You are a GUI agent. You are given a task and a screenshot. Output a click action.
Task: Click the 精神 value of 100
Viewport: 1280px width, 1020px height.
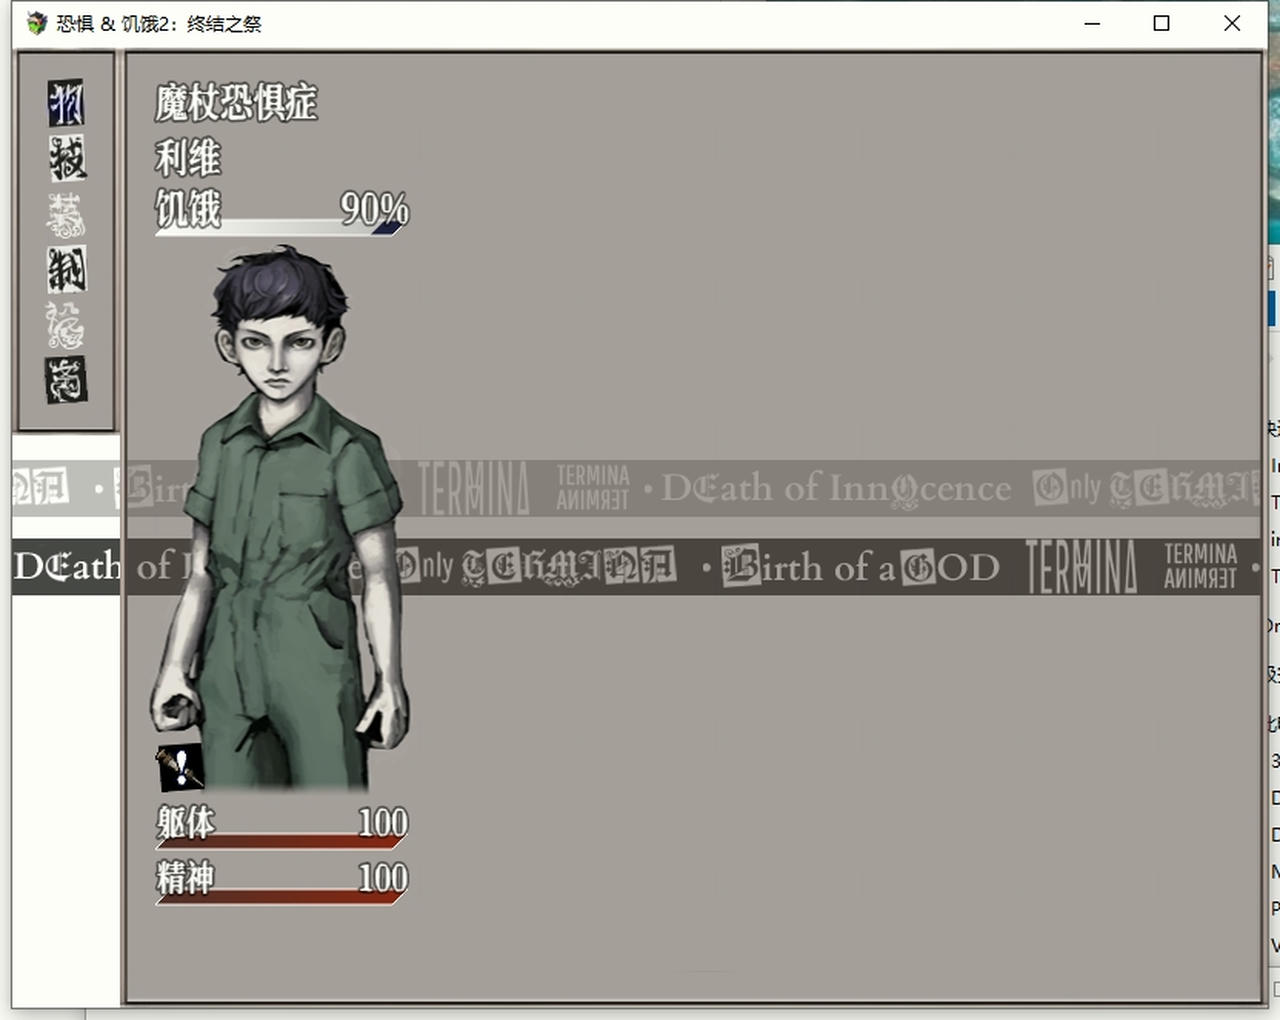click(383, 877)
